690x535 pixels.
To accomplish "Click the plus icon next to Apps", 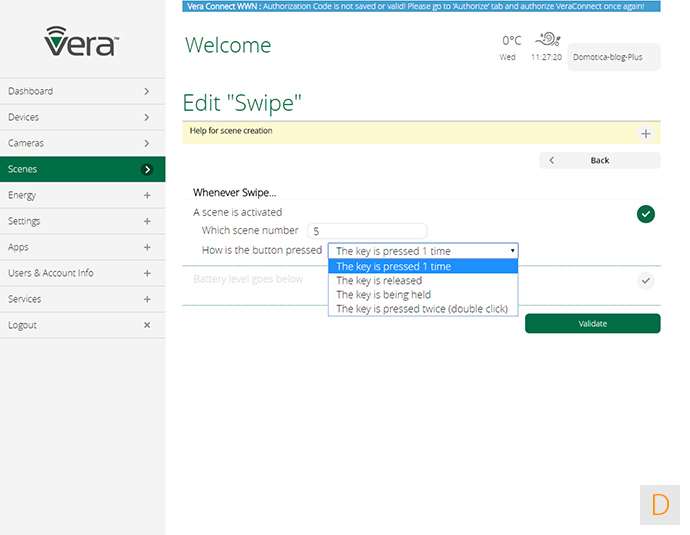I will (x=147, y=247).
